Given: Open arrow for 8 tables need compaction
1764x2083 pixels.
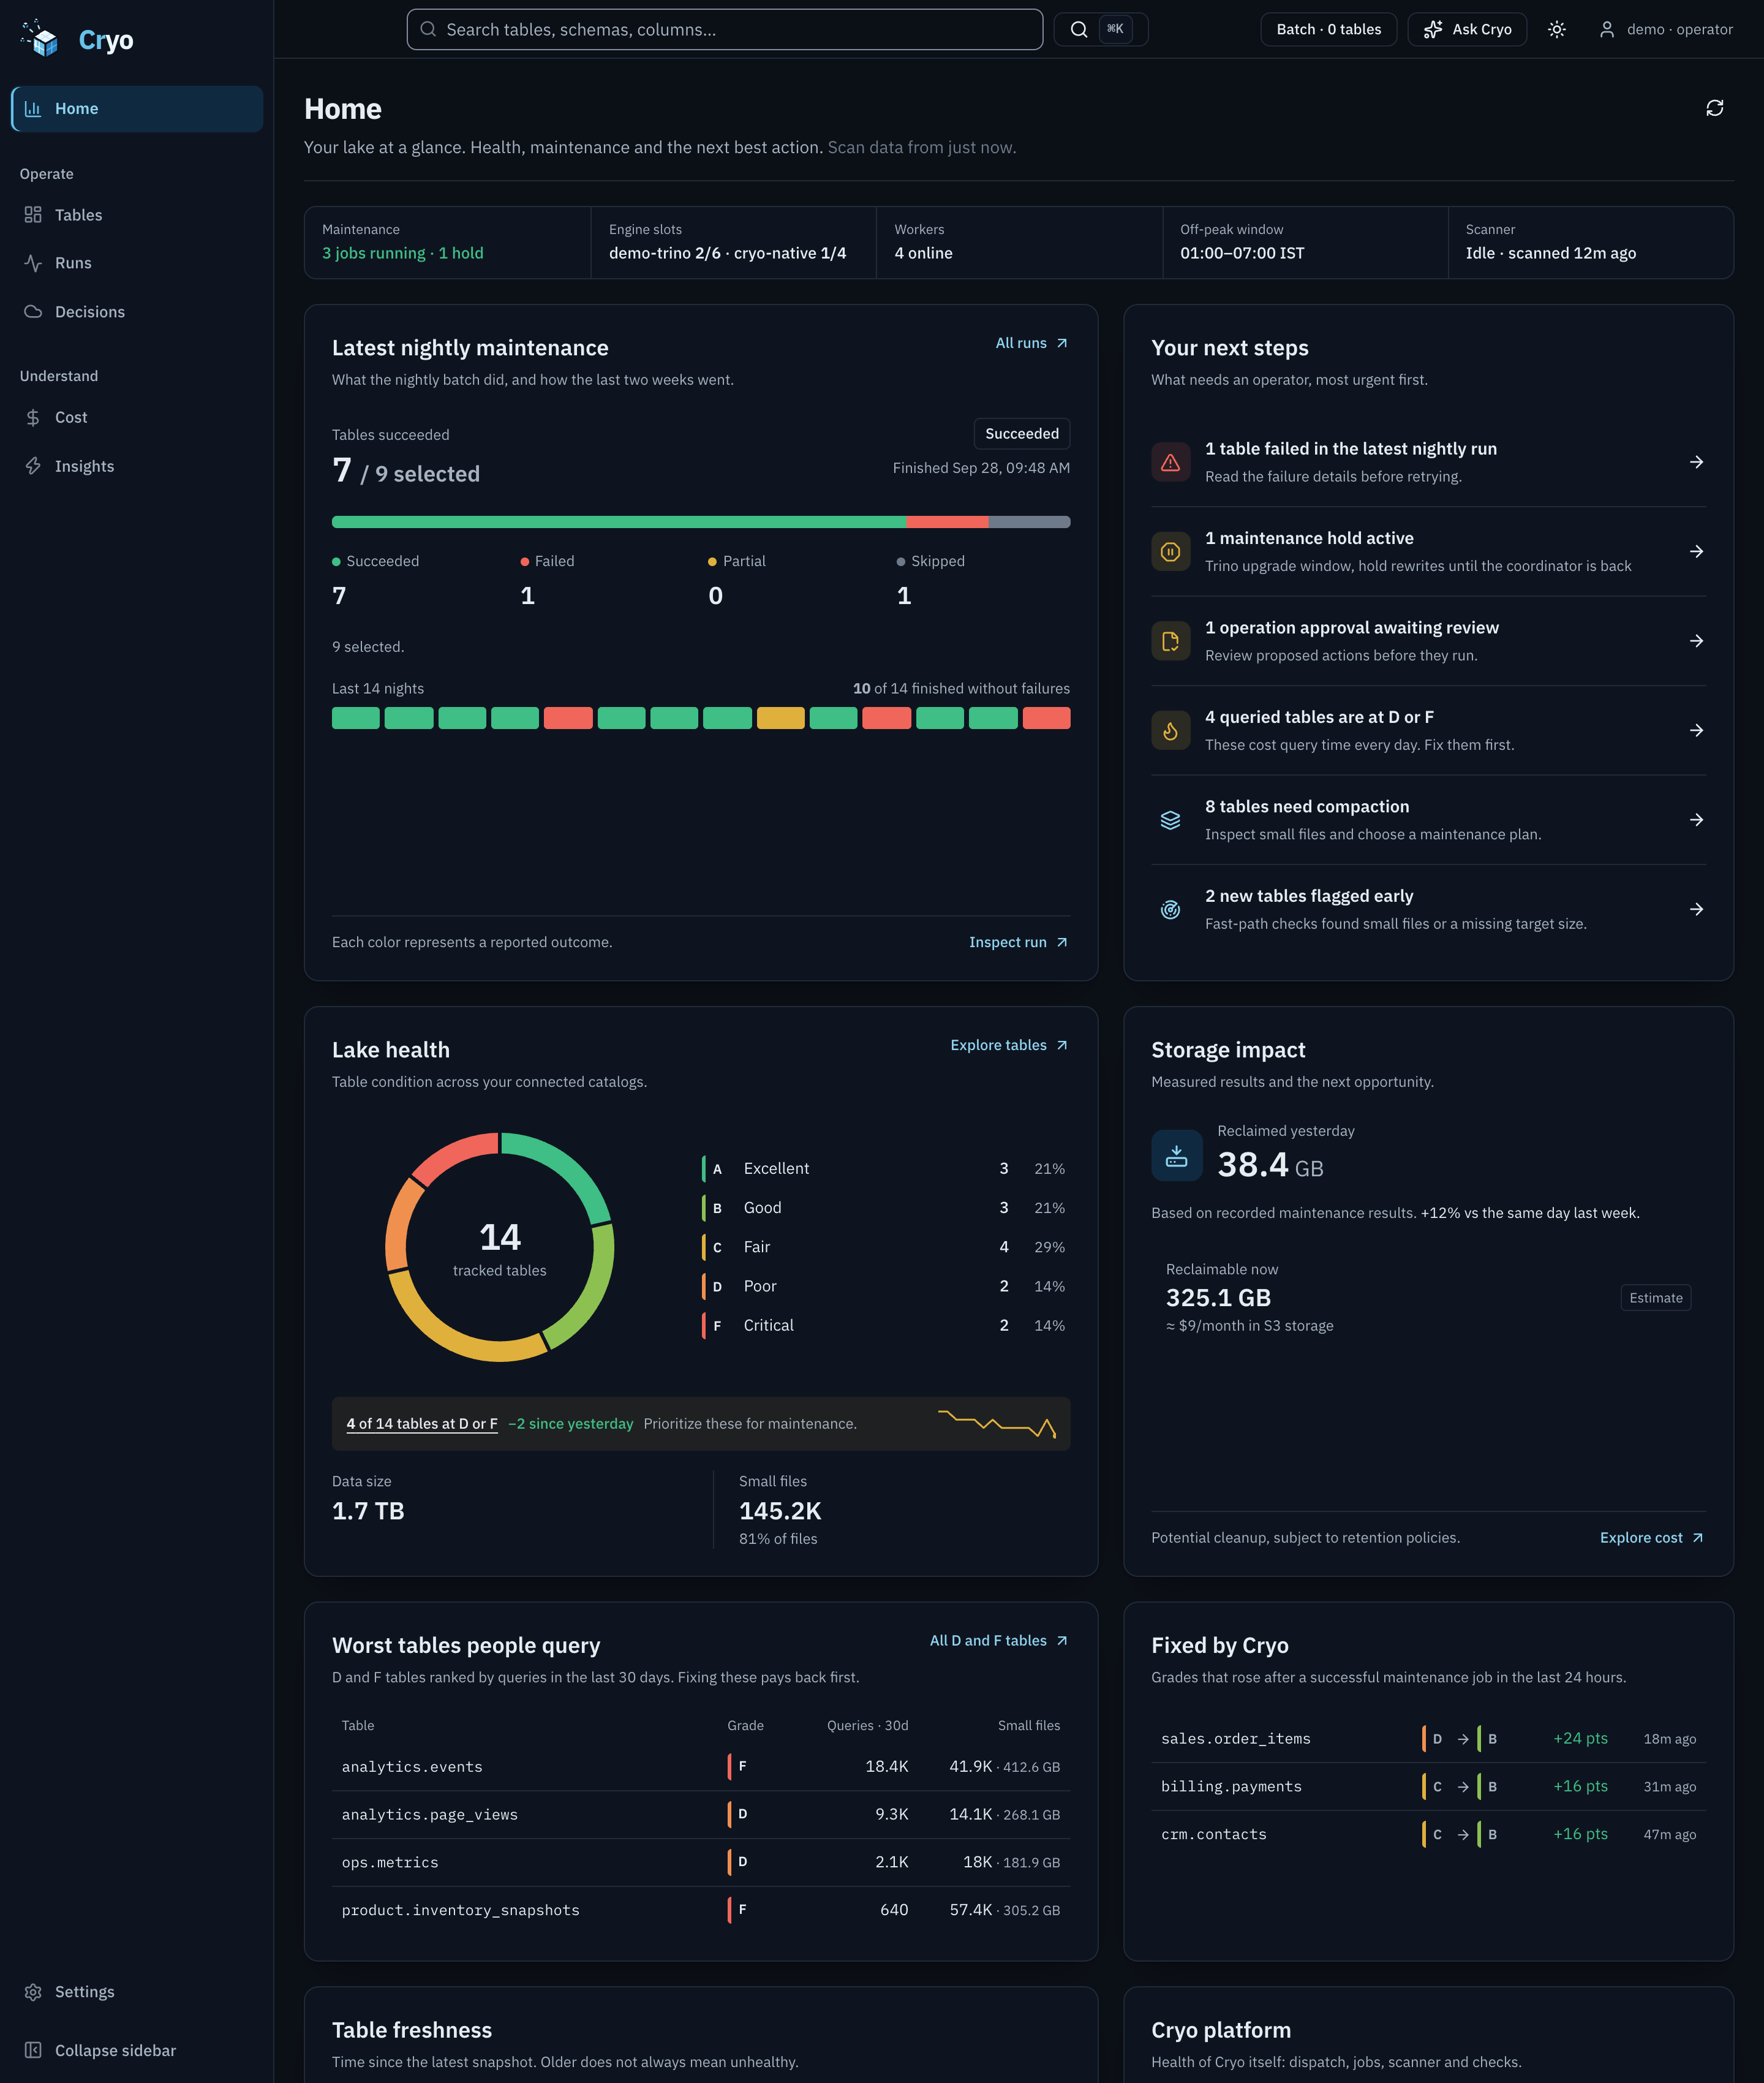Looking at the screenshot, I should click(1696, 820).
